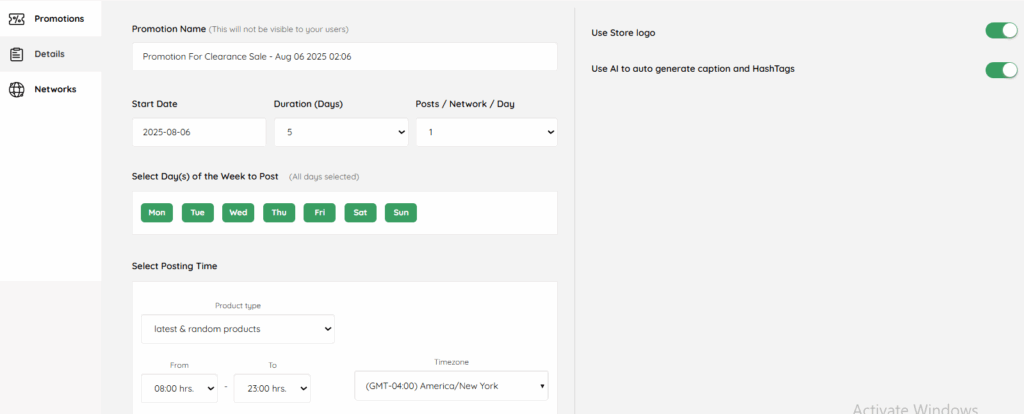Expand the Product type dropdown
This screenshot has width=1024, height=414.
click(238, 329)
